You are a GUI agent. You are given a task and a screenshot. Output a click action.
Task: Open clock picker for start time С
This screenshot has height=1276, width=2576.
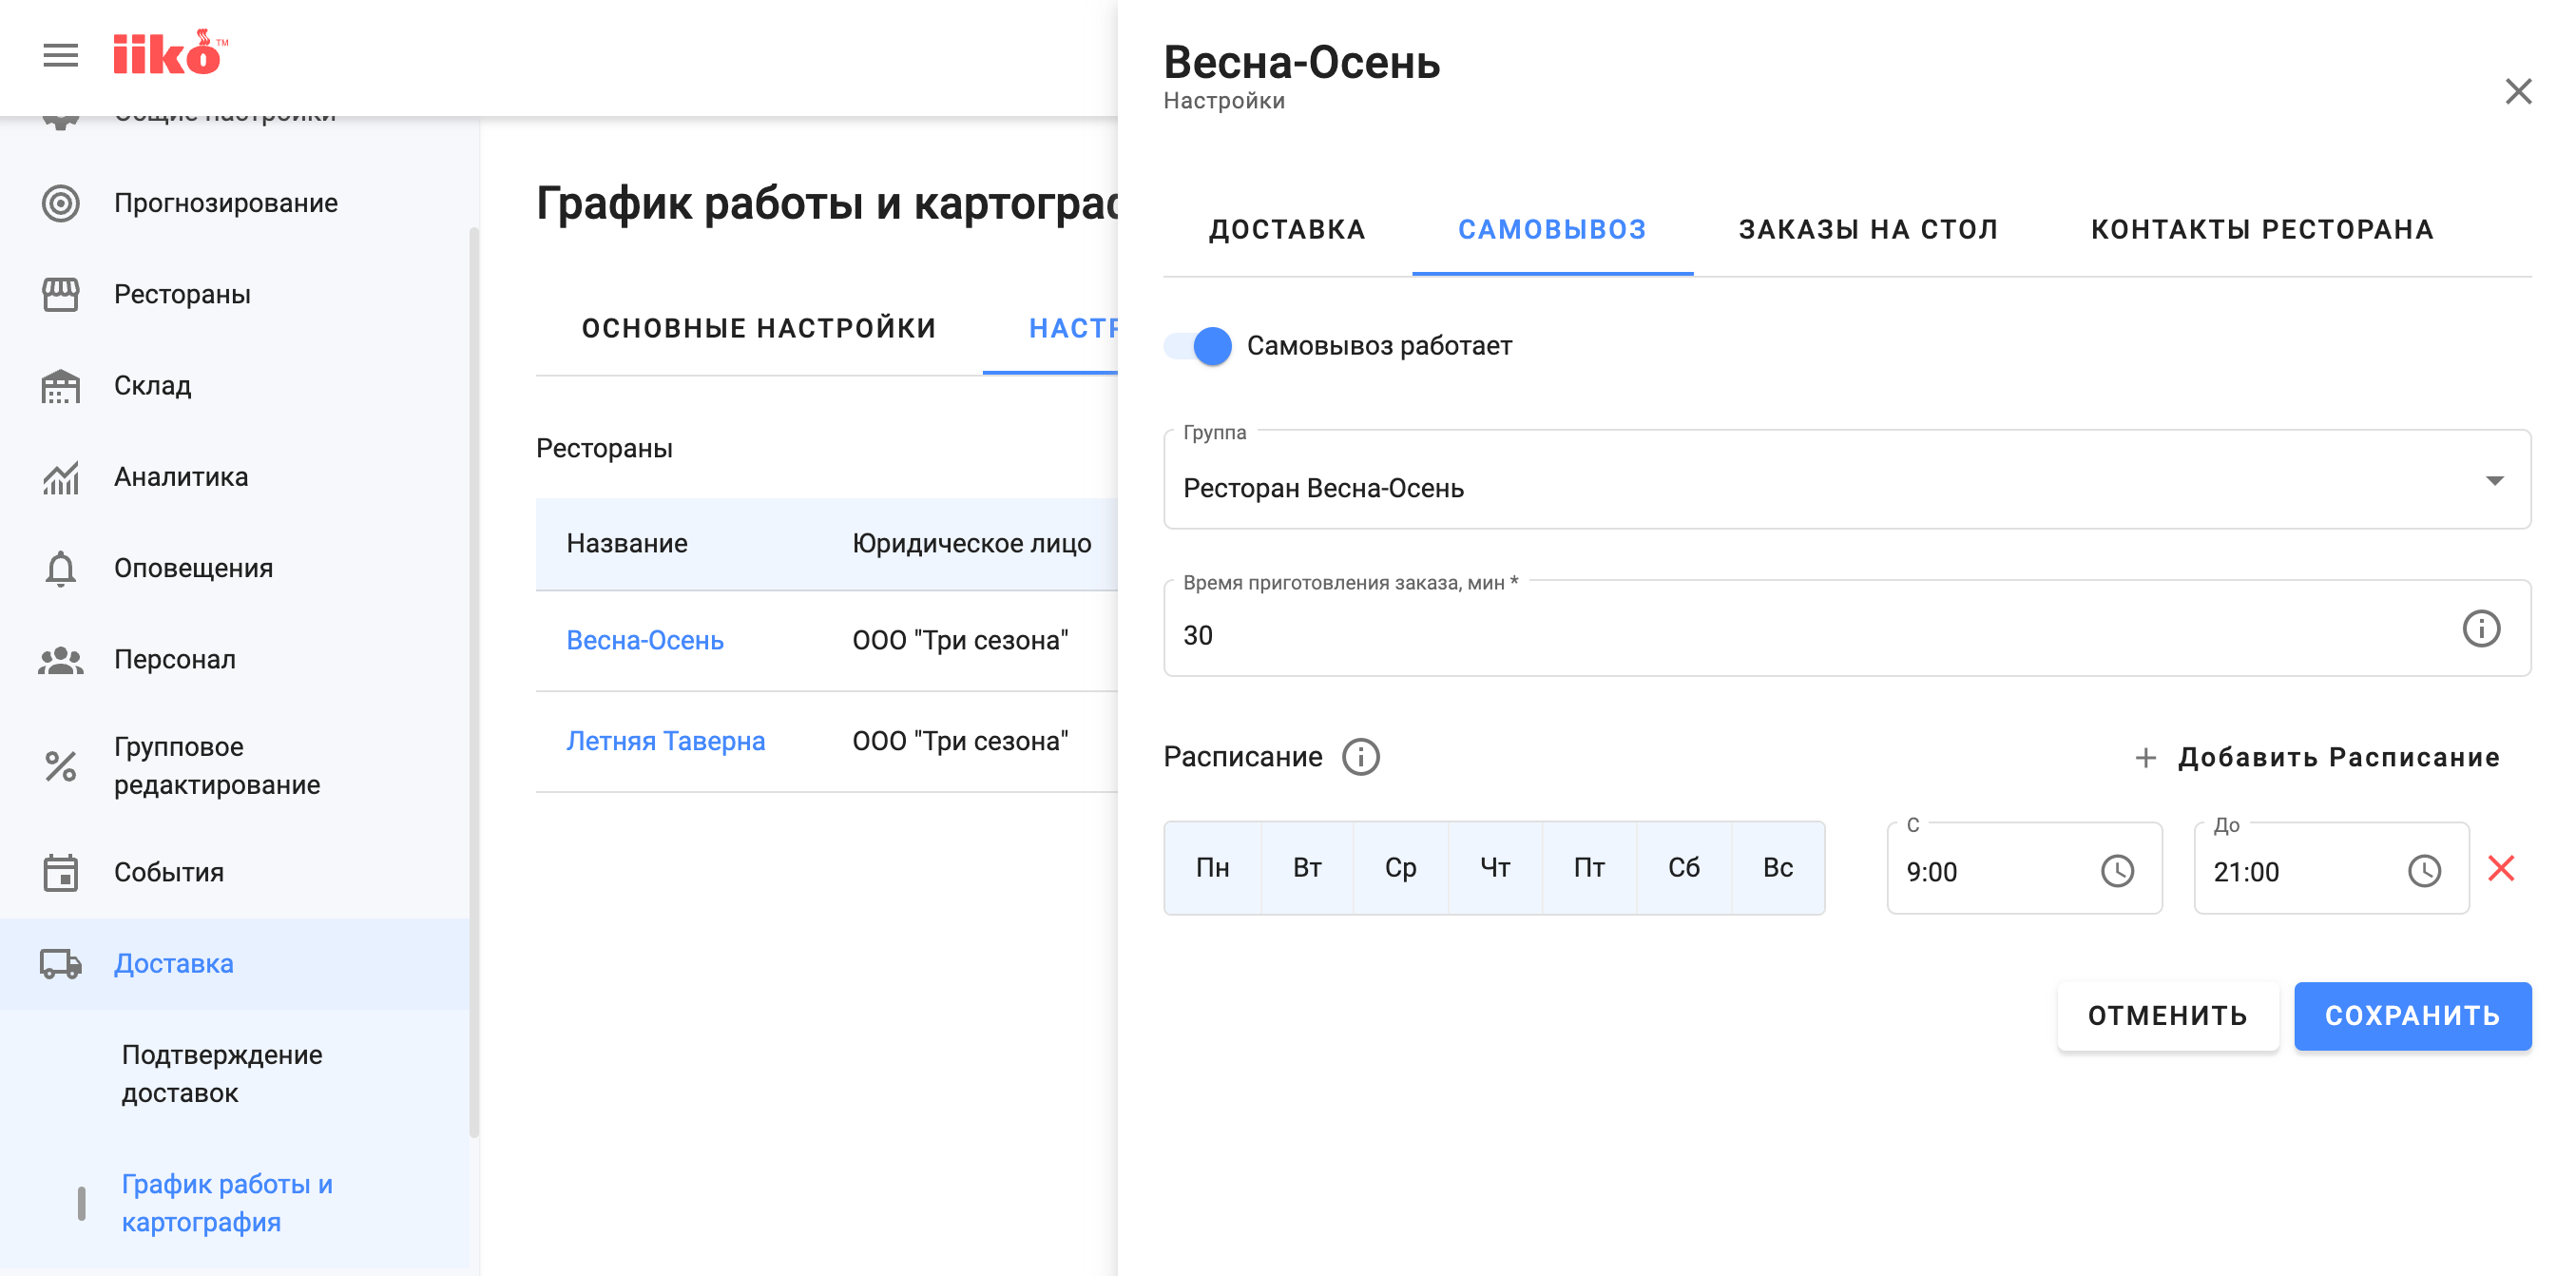click(2117, 871)
